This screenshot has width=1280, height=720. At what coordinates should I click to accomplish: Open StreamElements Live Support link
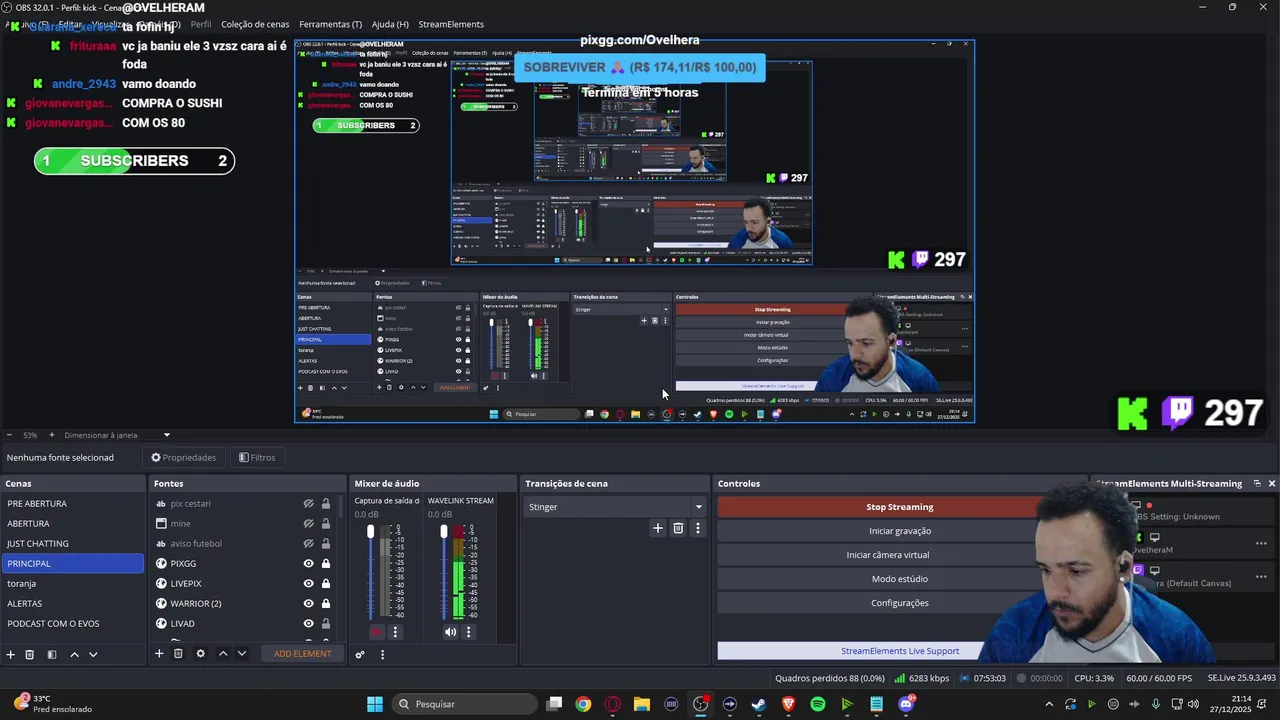click(899, 651)
